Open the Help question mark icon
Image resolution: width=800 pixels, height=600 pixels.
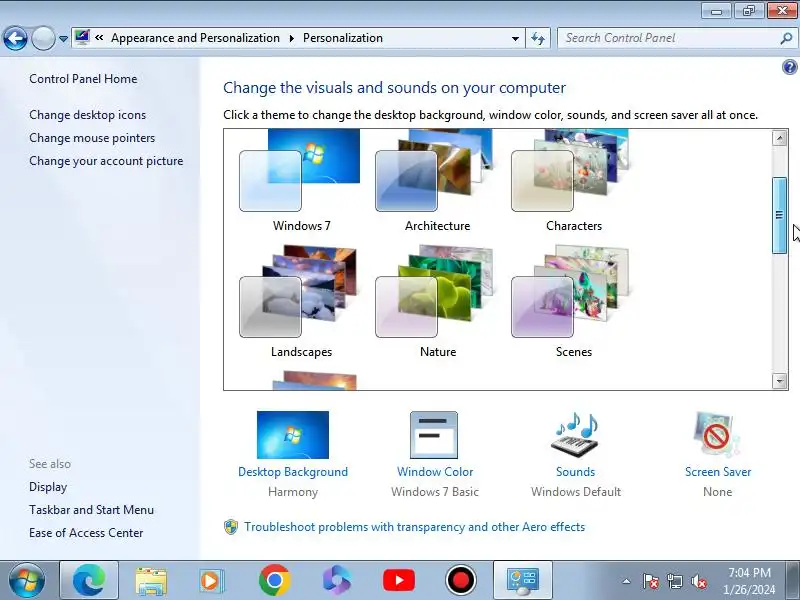click(789, 67)
